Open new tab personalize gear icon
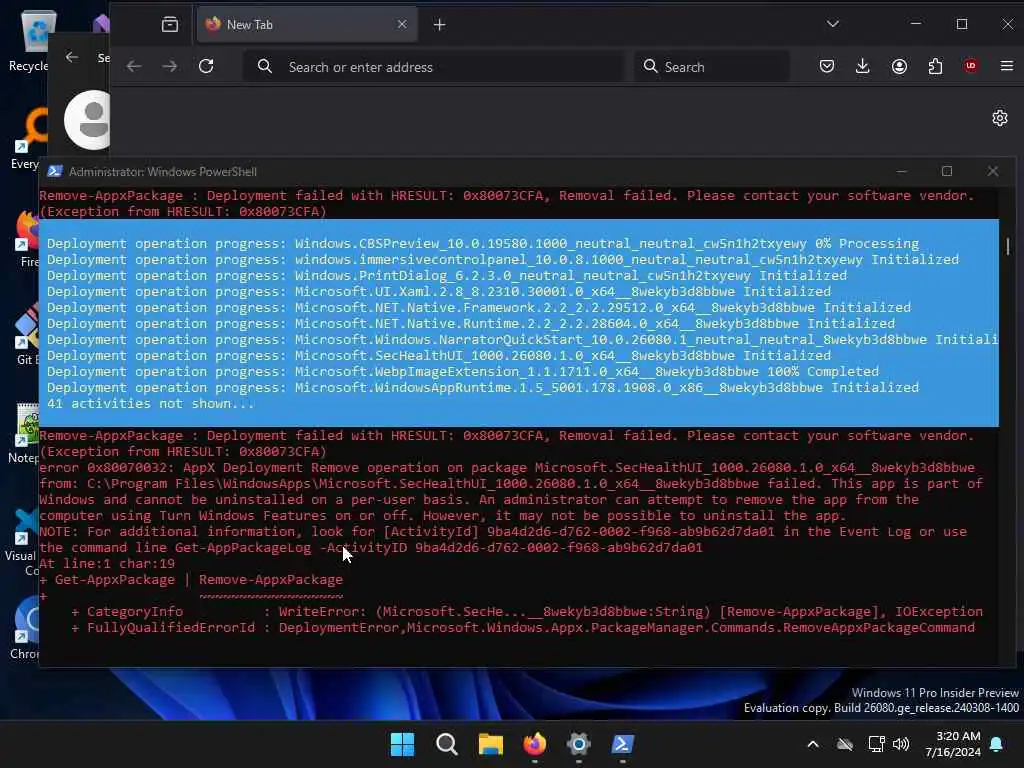 pos(1000,118)
